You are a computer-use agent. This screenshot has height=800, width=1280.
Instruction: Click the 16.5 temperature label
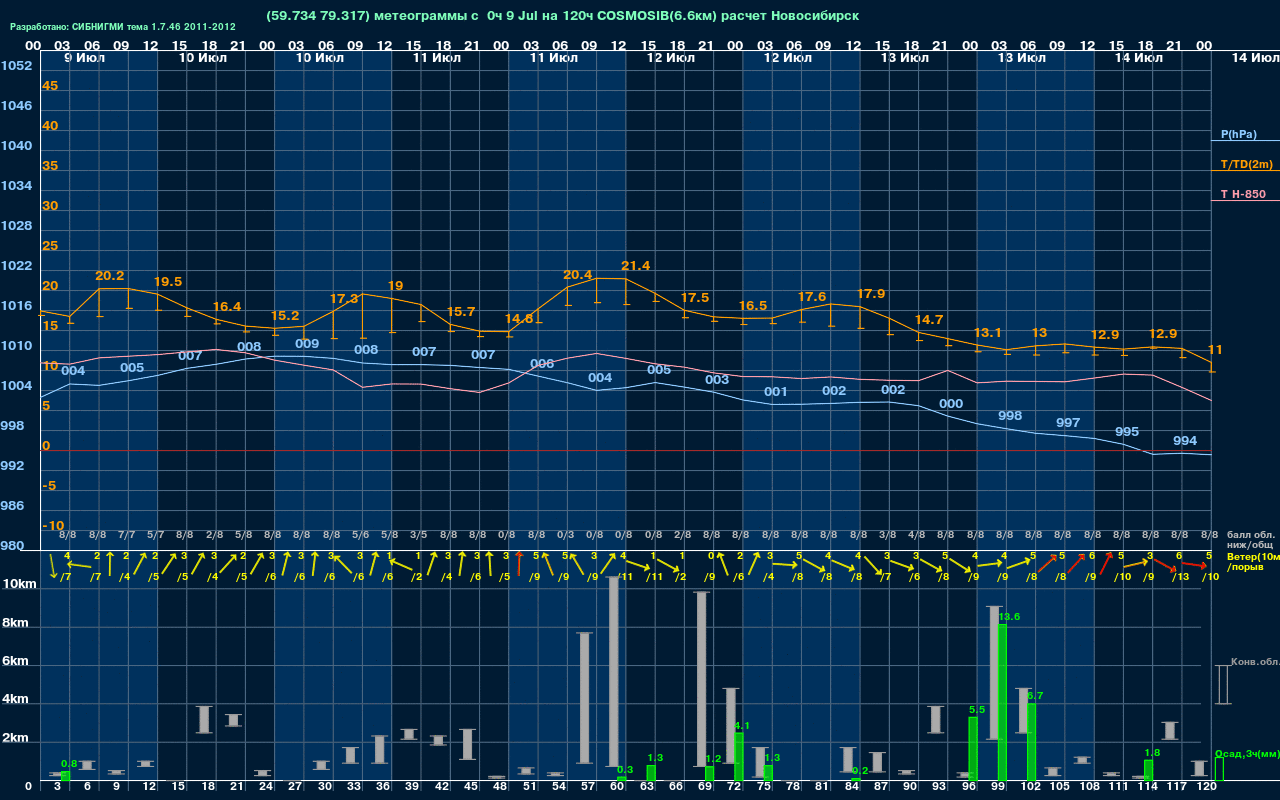(753, 306)
